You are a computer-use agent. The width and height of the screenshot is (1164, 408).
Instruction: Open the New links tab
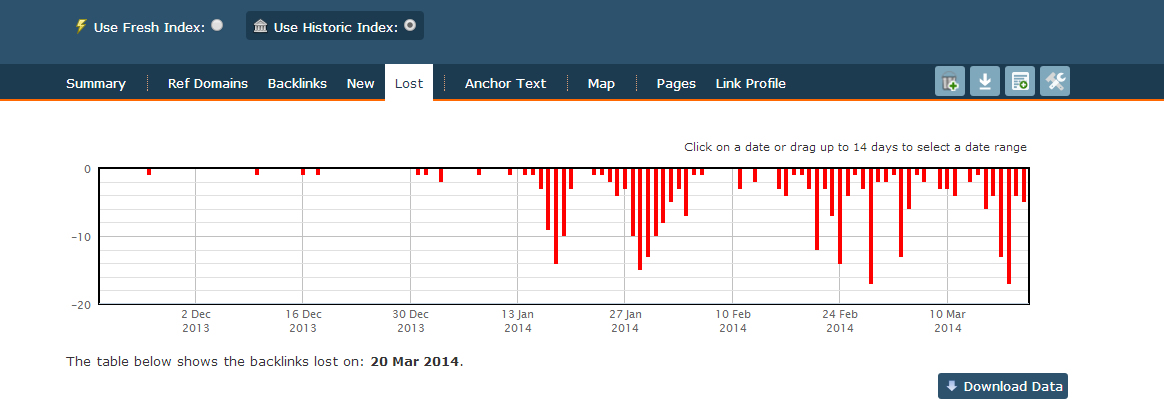(x=360, y=84)
